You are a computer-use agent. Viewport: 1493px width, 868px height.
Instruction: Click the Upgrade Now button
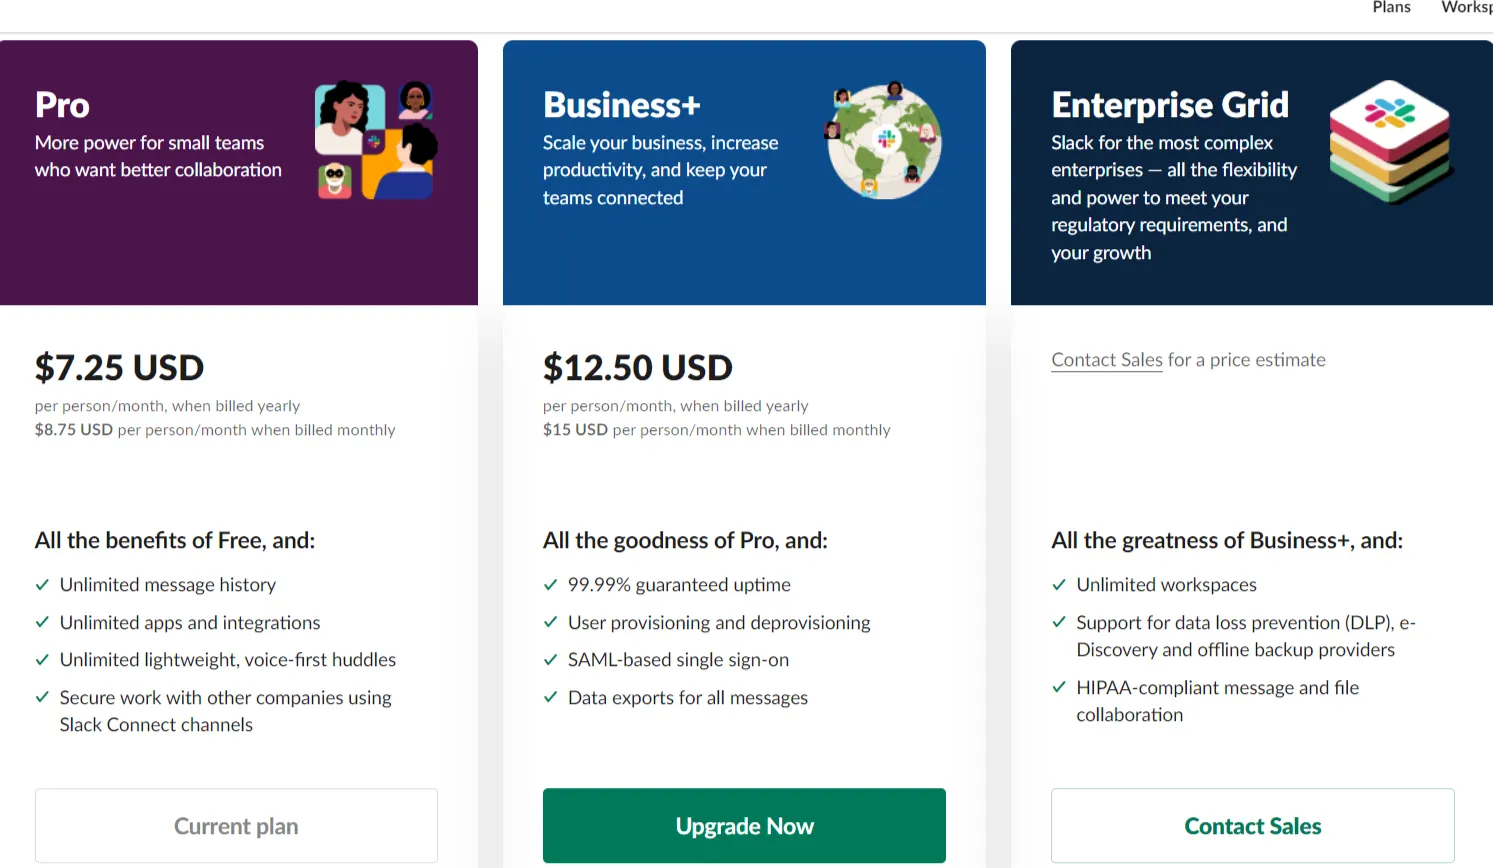click(744, 826)
